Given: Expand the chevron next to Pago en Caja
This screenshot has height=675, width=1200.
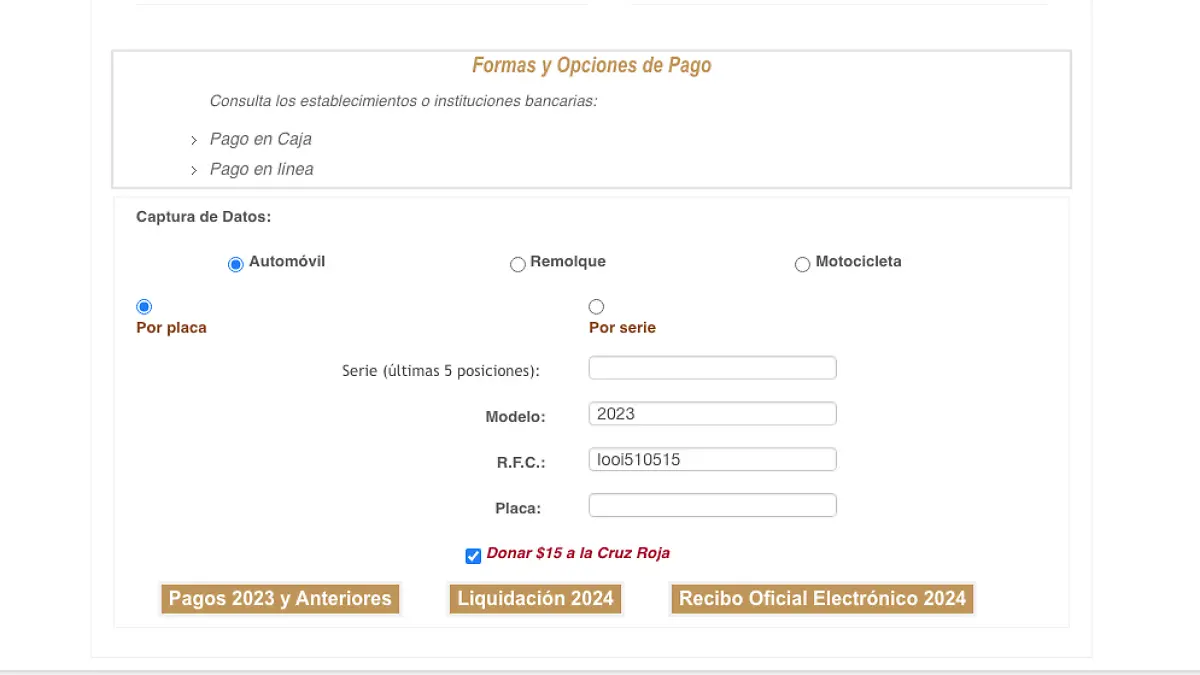Looking at the screenshot, I should 193,140.
